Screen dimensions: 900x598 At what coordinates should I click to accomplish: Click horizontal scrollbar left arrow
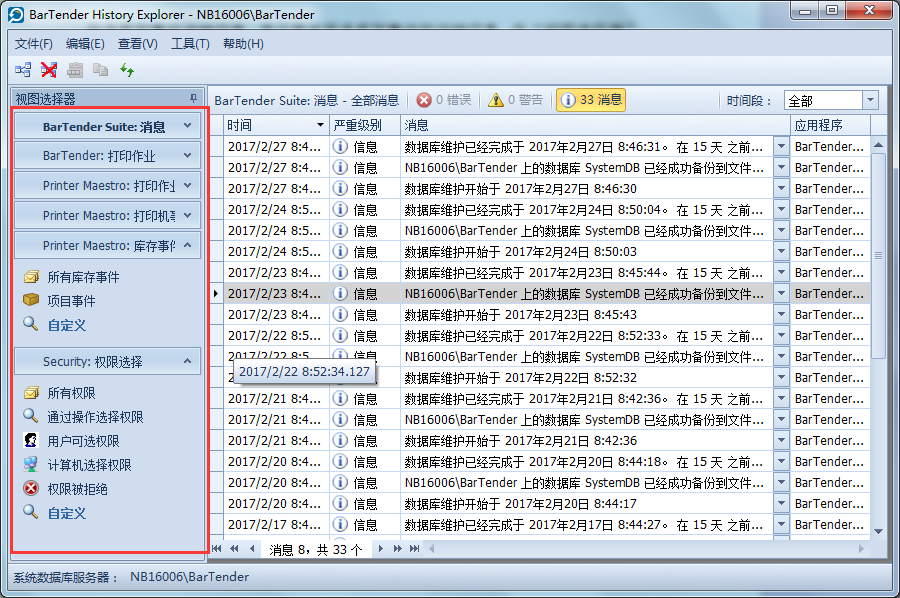(x=432, y=549)
